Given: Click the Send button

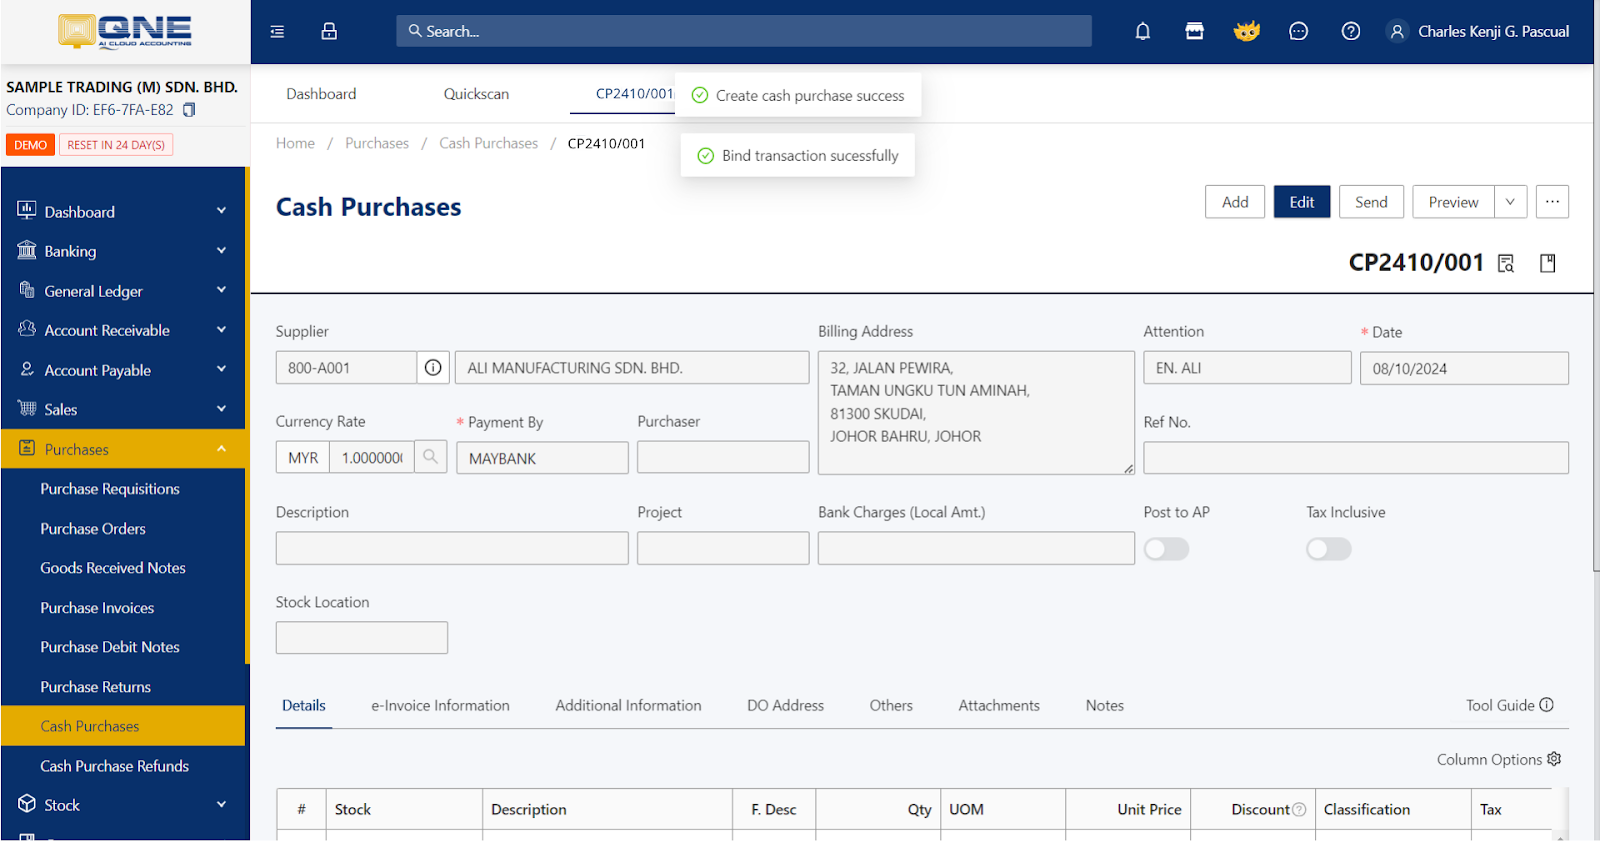Looking at the screenshot, I should (x=1371, y=202).
